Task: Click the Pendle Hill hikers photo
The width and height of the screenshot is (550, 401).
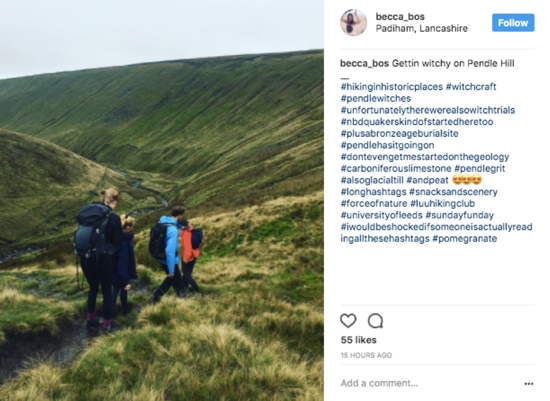Action: [162, 200]
